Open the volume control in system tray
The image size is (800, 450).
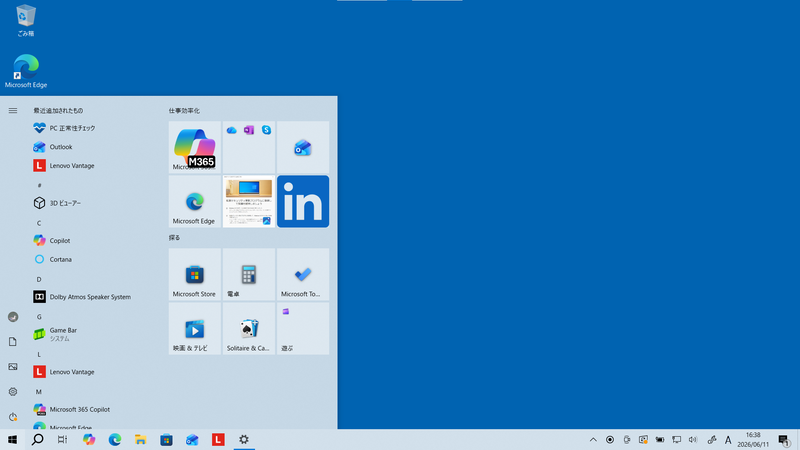(x=693, y=440)
